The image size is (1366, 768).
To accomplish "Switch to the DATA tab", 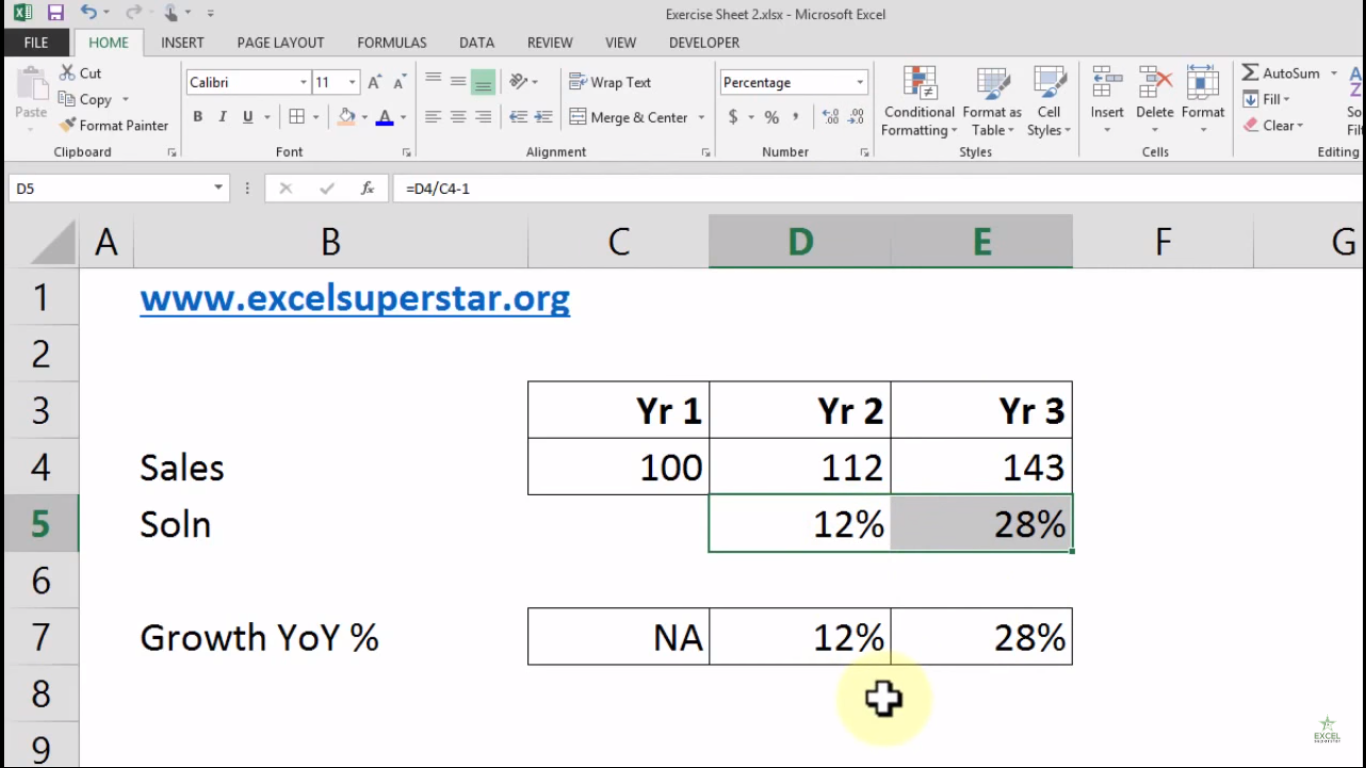I will [477, 43].
